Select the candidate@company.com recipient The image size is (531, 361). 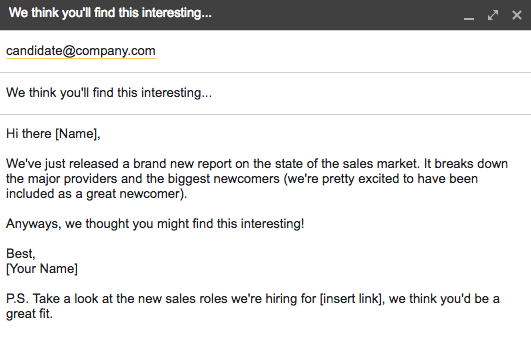tap(81, 51)
